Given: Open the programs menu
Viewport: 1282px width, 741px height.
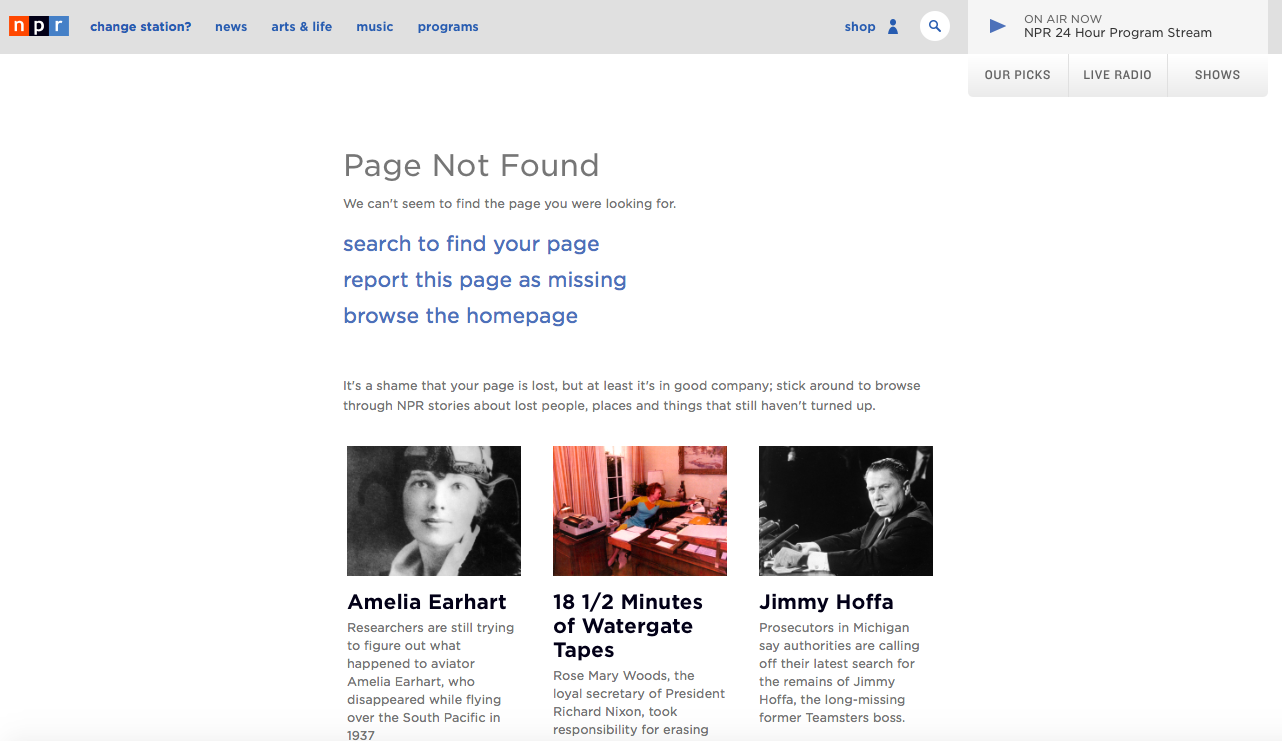Looking at the screenshot, I should 448,27.
